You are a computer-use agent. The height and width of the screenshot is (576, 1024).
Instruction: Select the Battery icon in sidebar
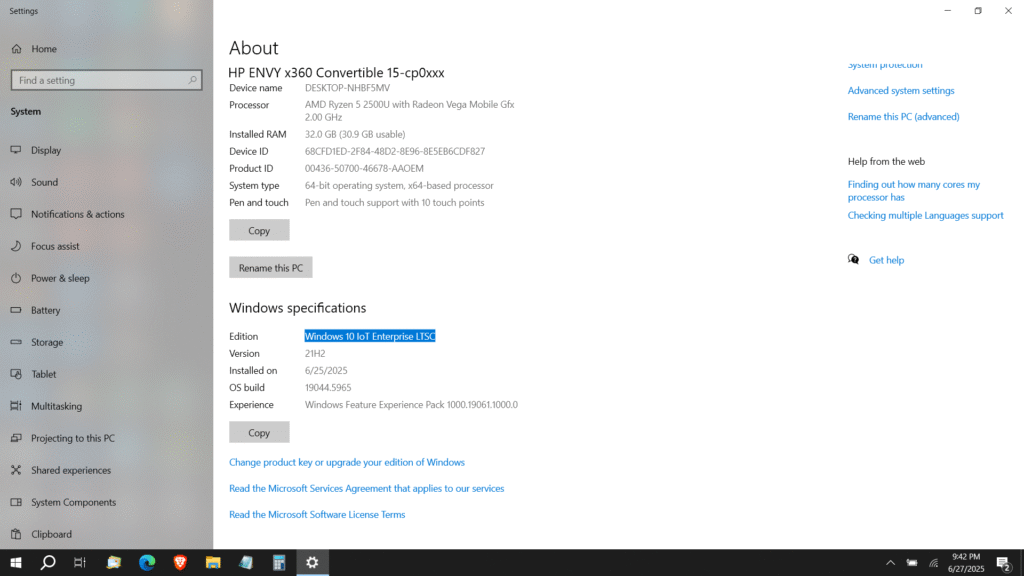pyautogui.click(x=16, y=310)
